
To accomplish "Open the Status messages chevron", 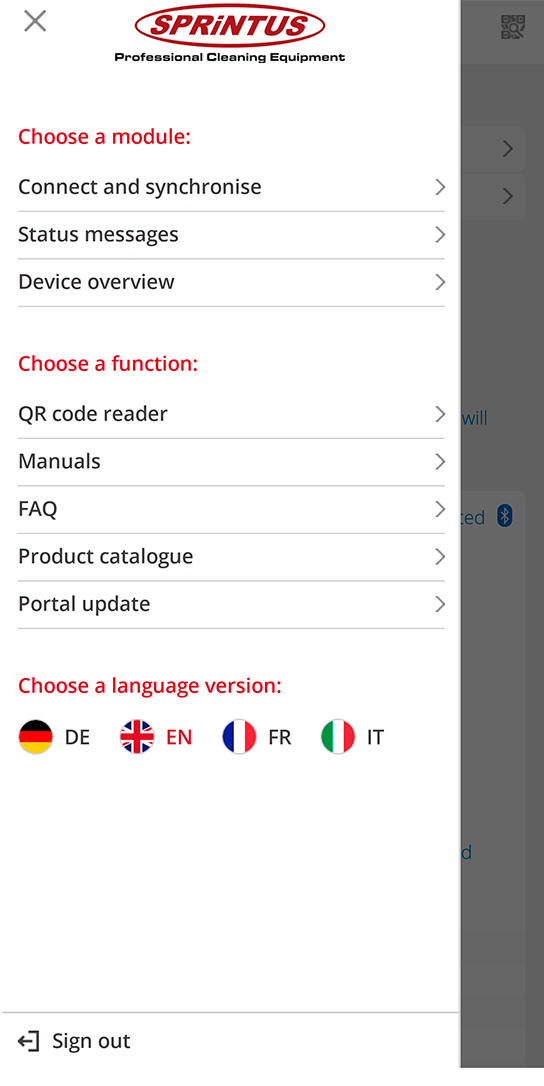I will pyautogui.click(x=440, y=235).
